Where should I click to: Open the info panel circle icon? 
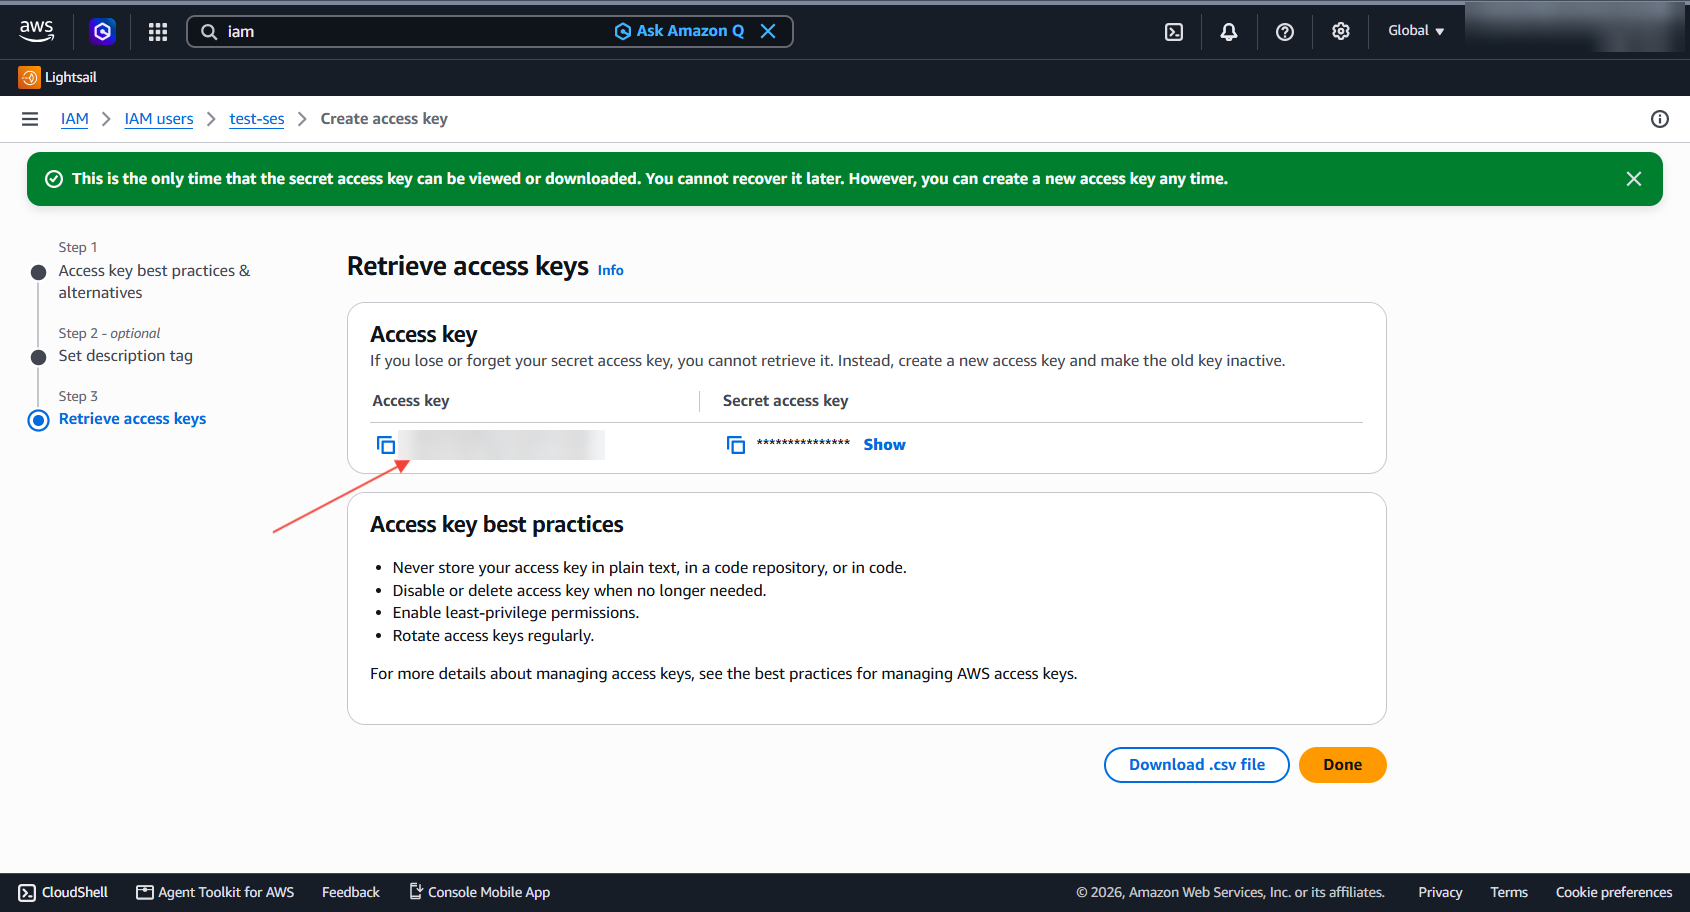coord(1660,119)
